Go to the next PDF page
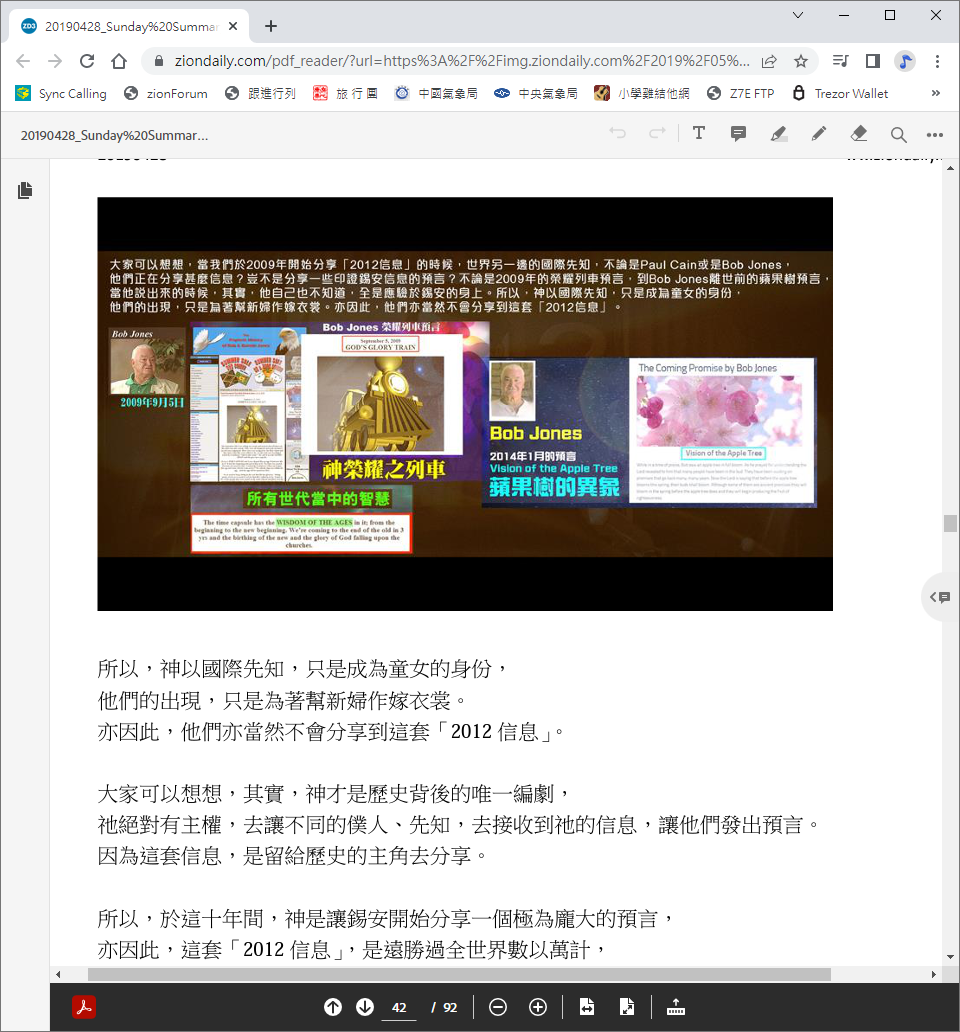The image size is (960, 1032). pos(365,1007)
